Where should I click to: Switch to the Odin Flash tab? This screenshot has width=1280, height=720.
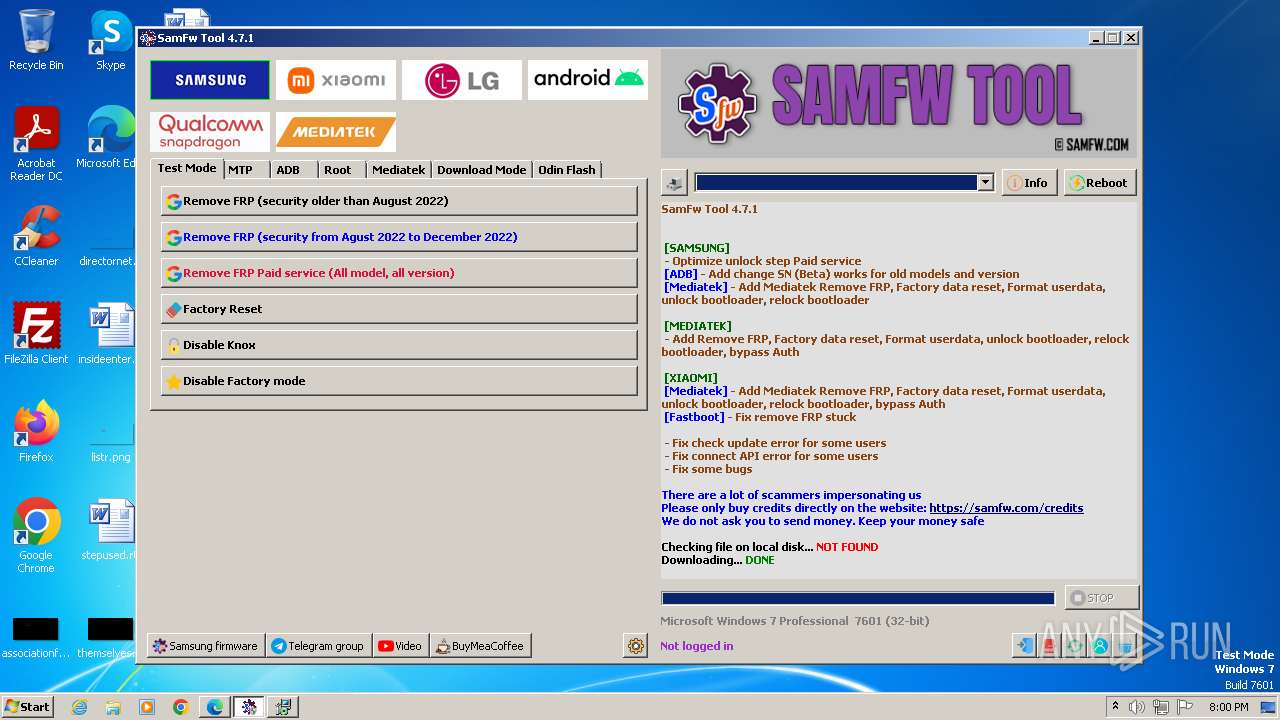click(x=567, y=170)
